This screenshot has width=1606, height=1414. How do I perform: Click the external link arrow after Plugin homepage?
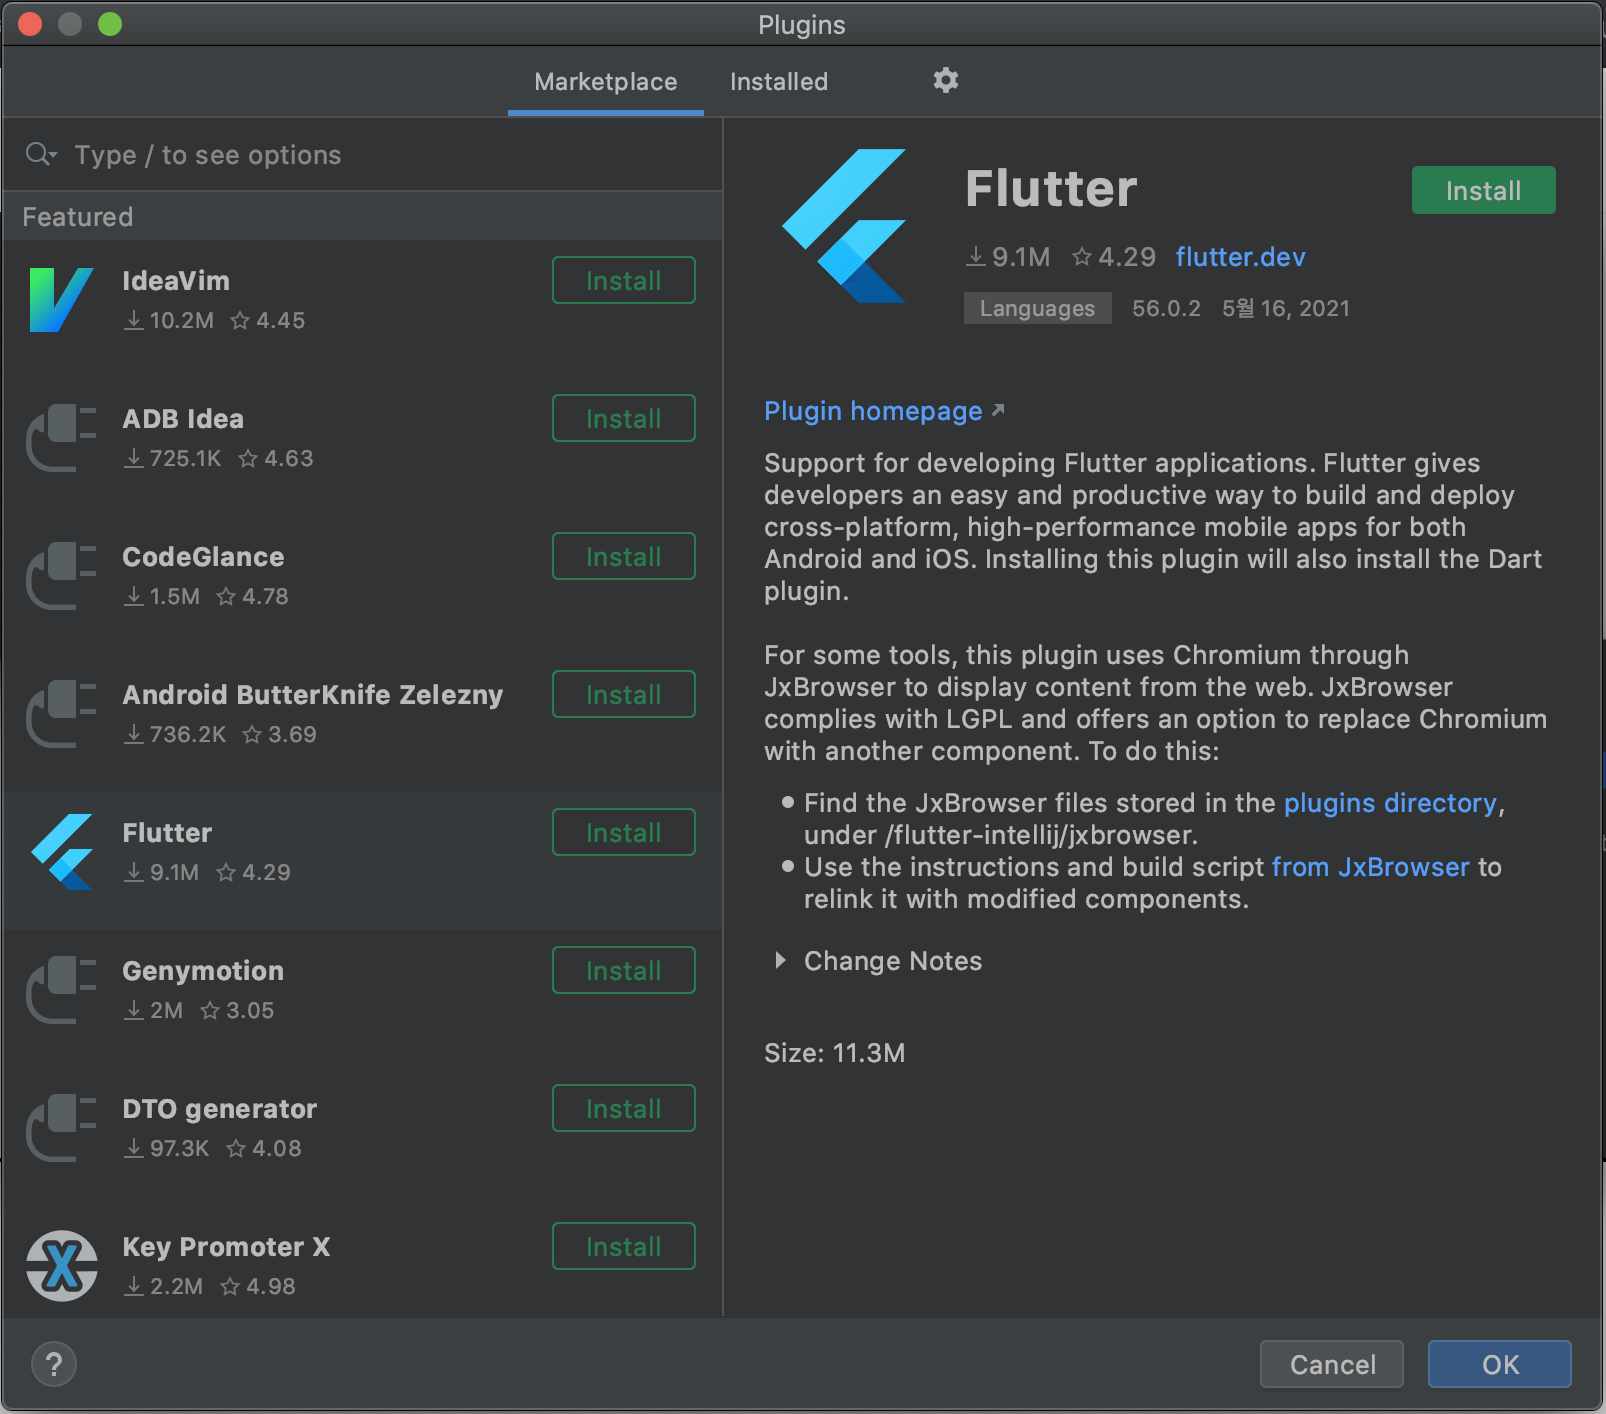(997, 410)
